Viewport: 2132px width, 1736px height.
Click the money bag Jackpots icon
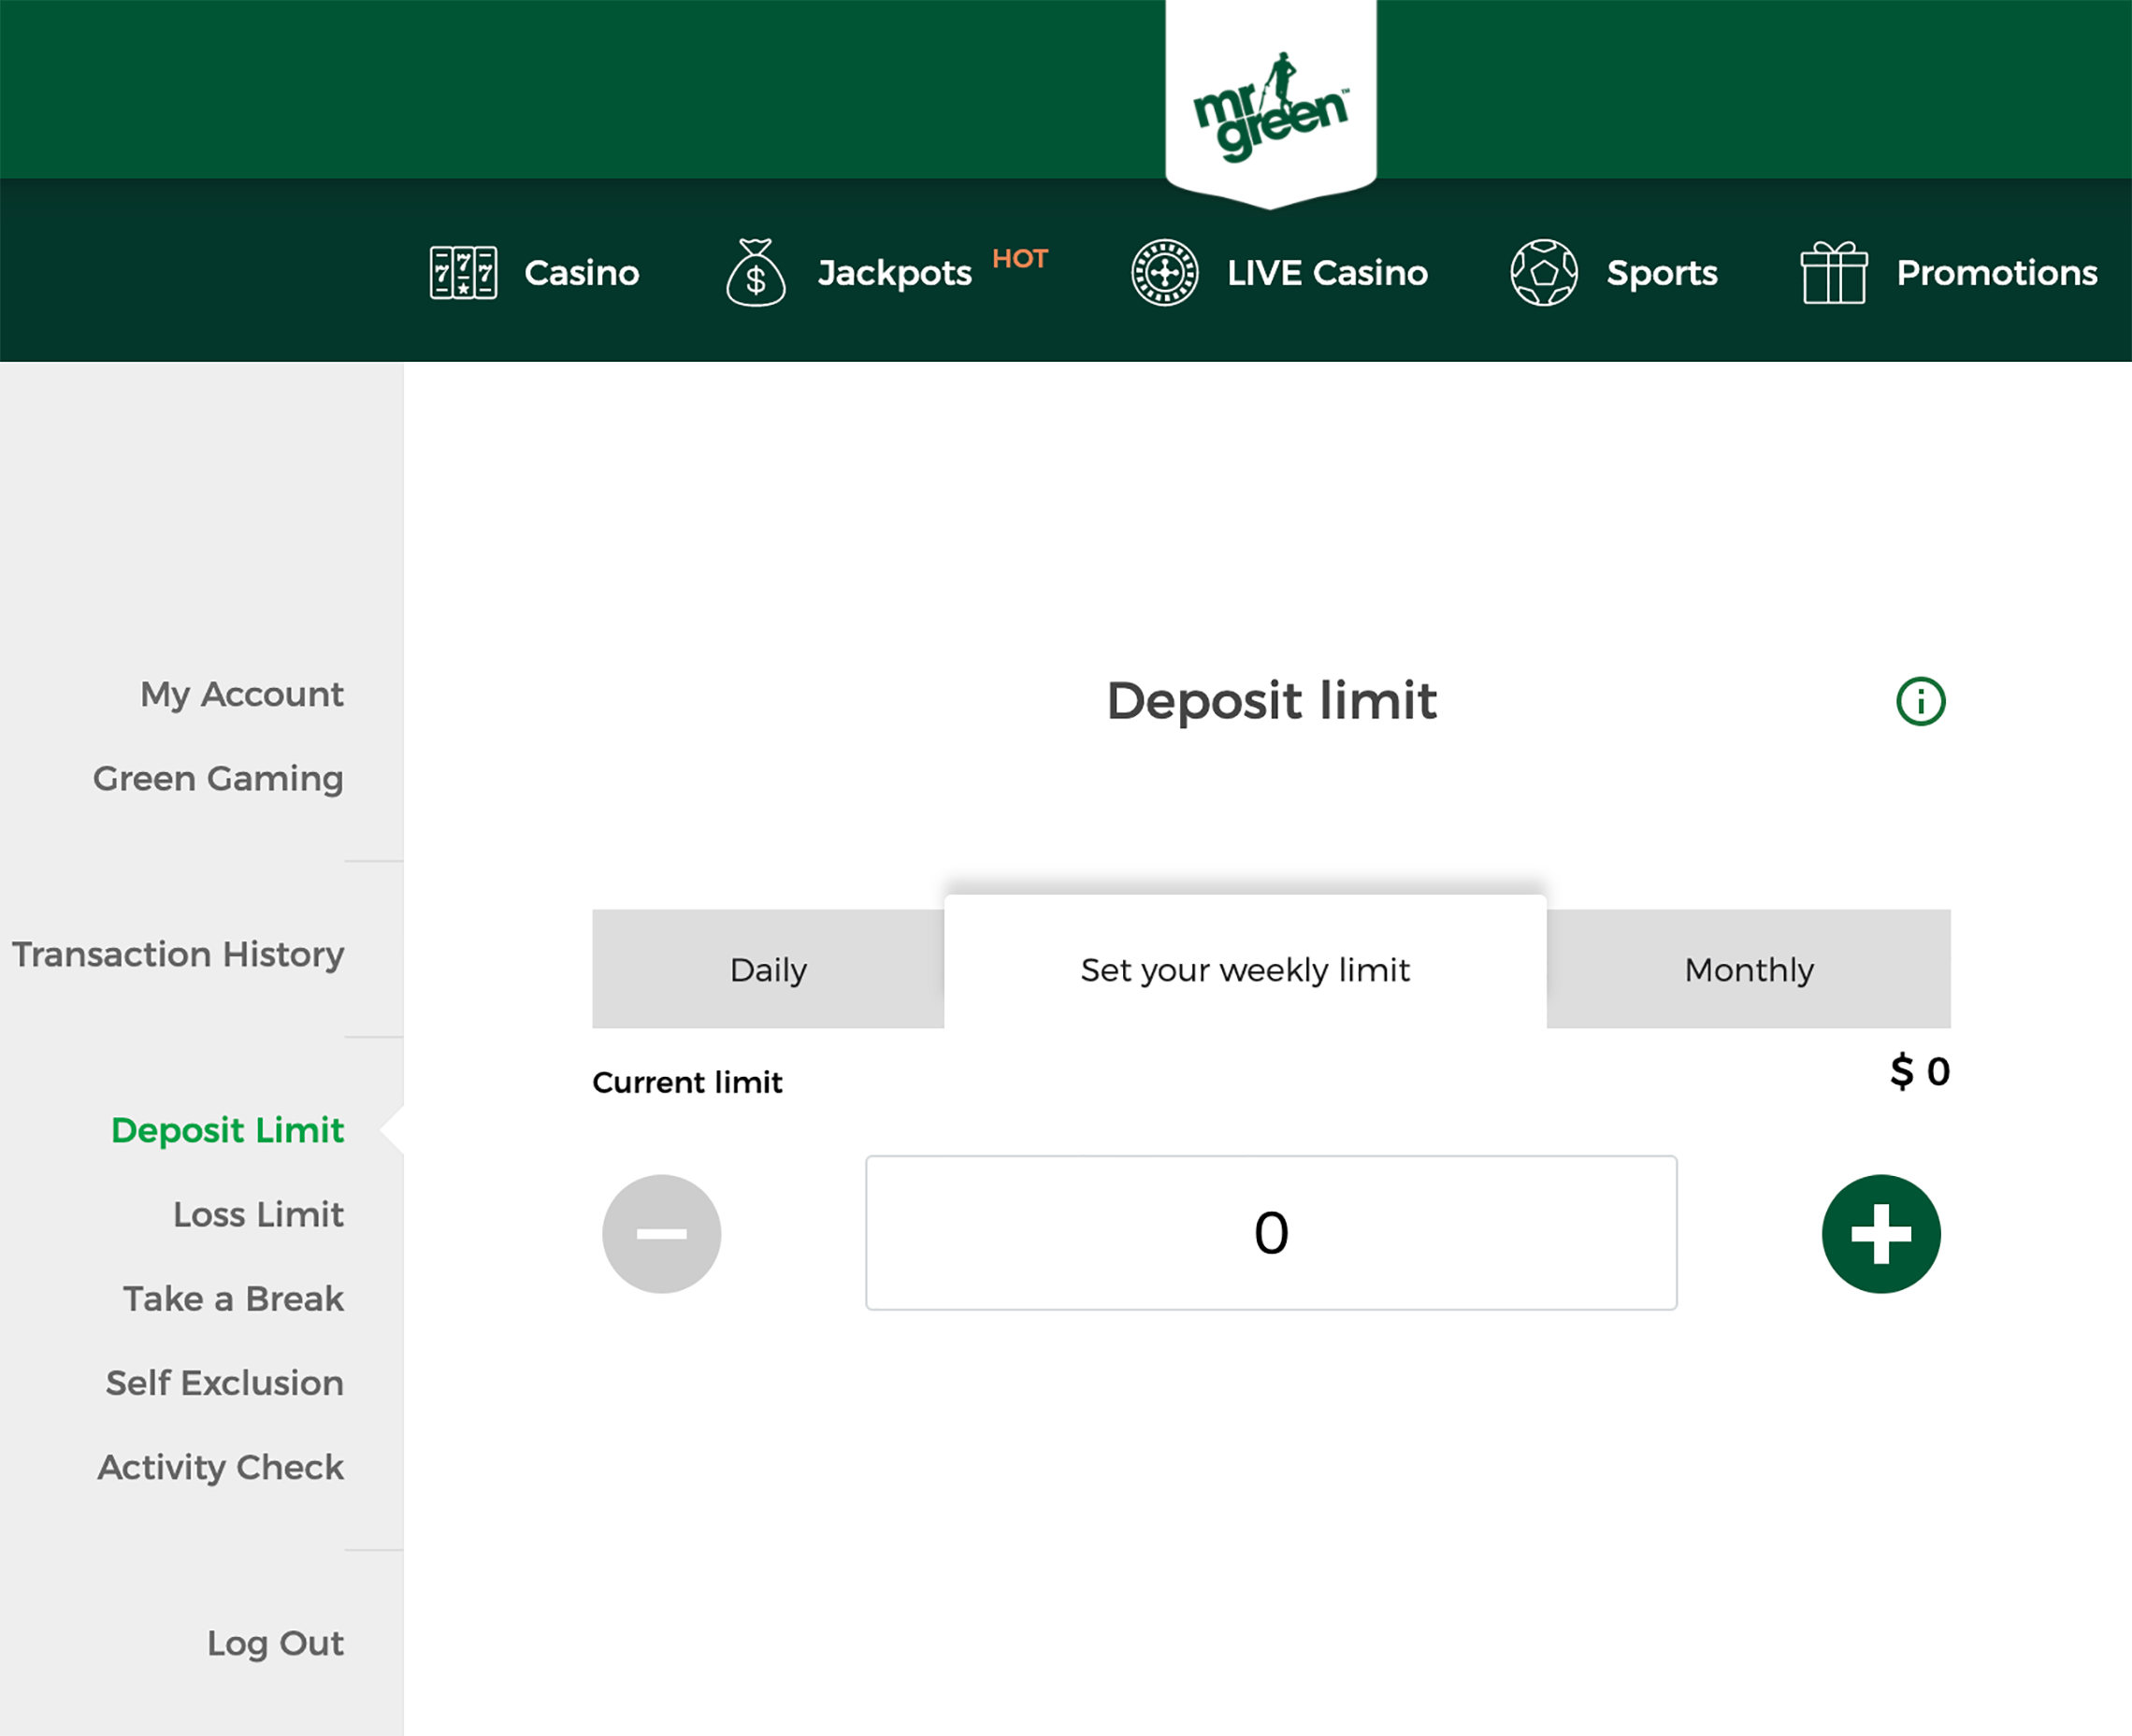[x=755, y=272]
